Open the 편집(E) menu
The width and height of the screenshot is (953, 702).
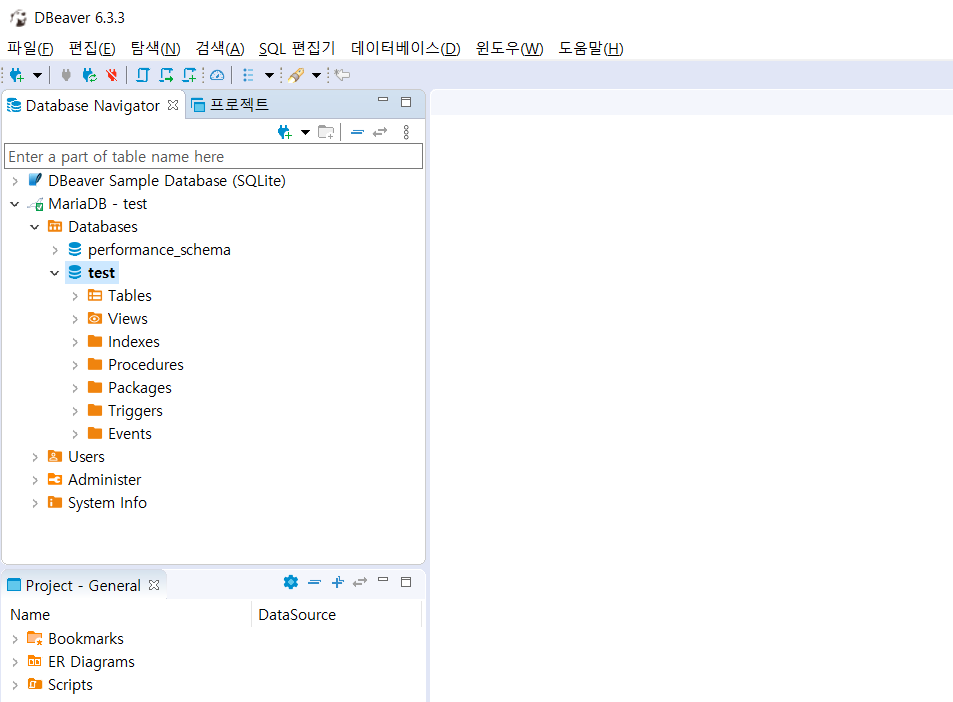click(92, 49)
